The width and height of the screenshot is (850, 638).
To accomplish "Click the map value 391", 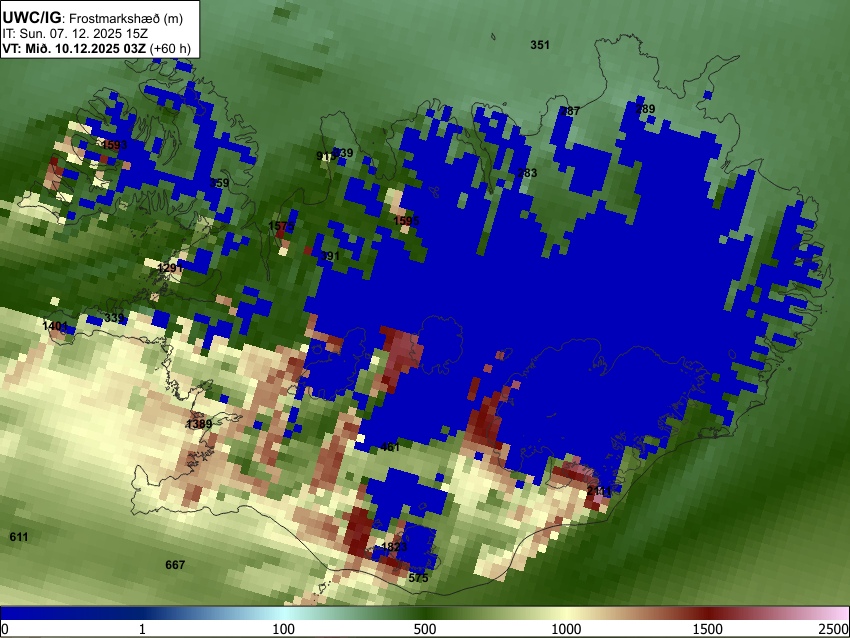I will [x=330, y=256].
